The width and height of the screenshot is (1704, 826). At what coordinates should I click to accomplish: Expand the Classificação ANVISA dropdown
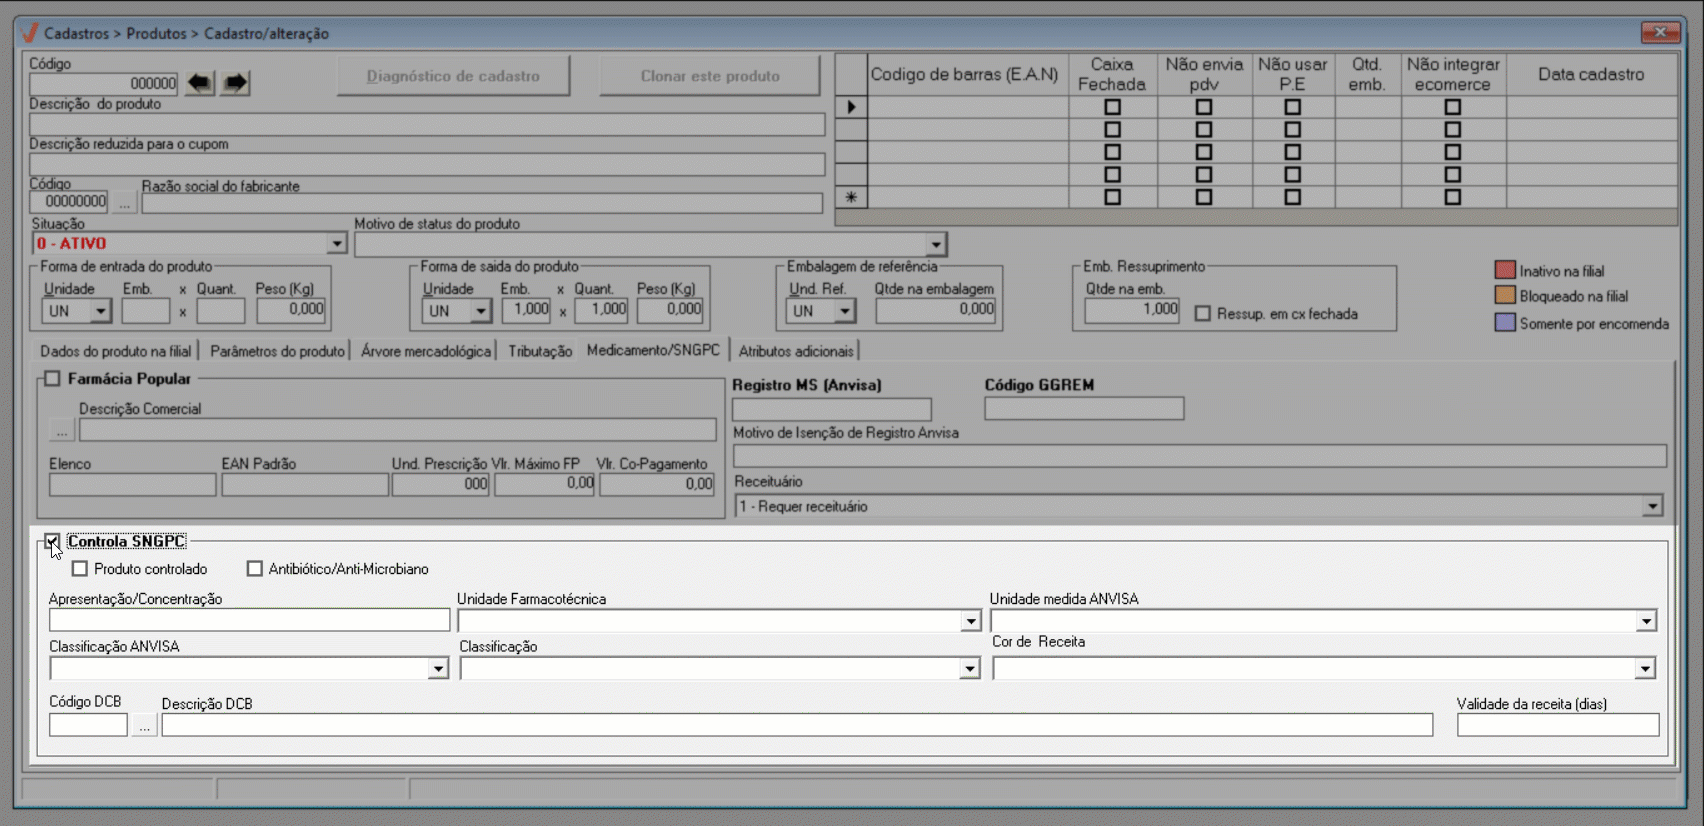coord(437,668)
